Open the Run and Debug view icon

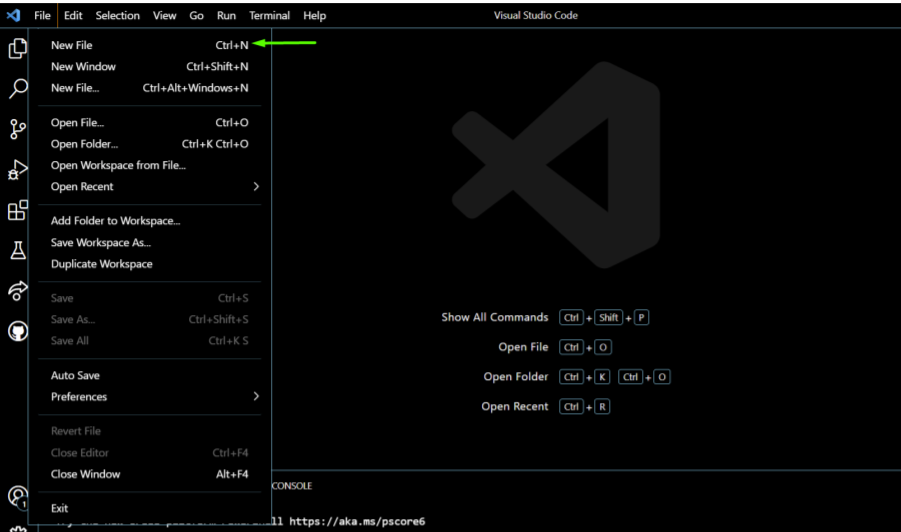(x=17, y=169)
